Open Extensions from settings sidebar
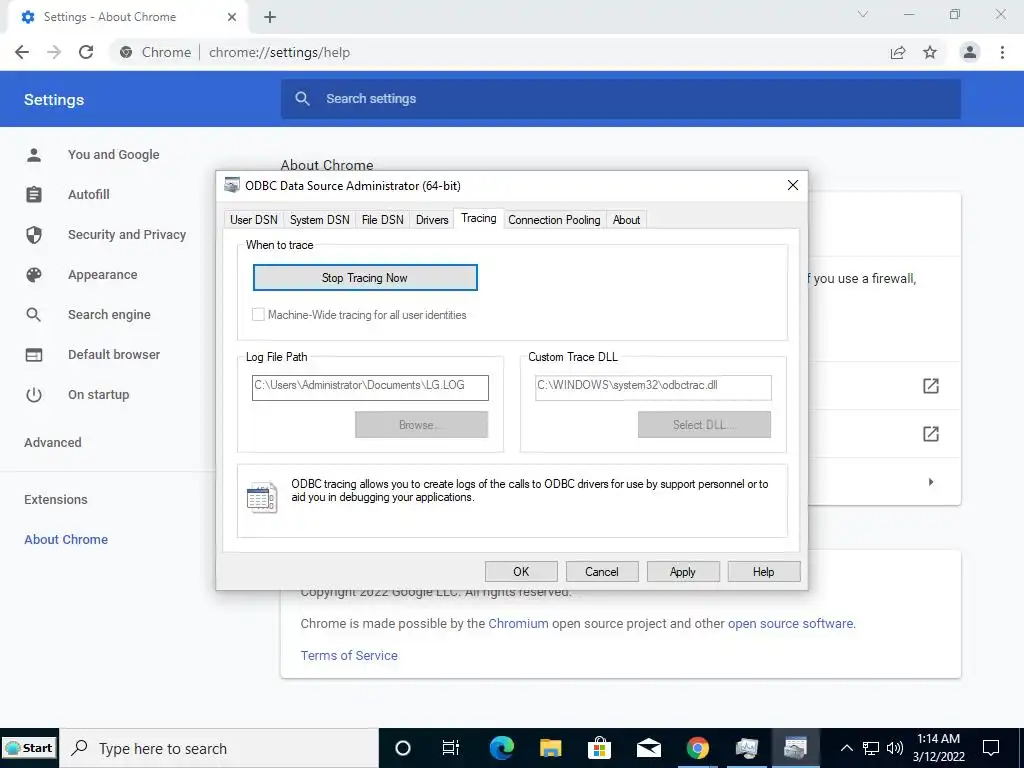Viewport: 1024px width, 768px height. click(56, 500)
